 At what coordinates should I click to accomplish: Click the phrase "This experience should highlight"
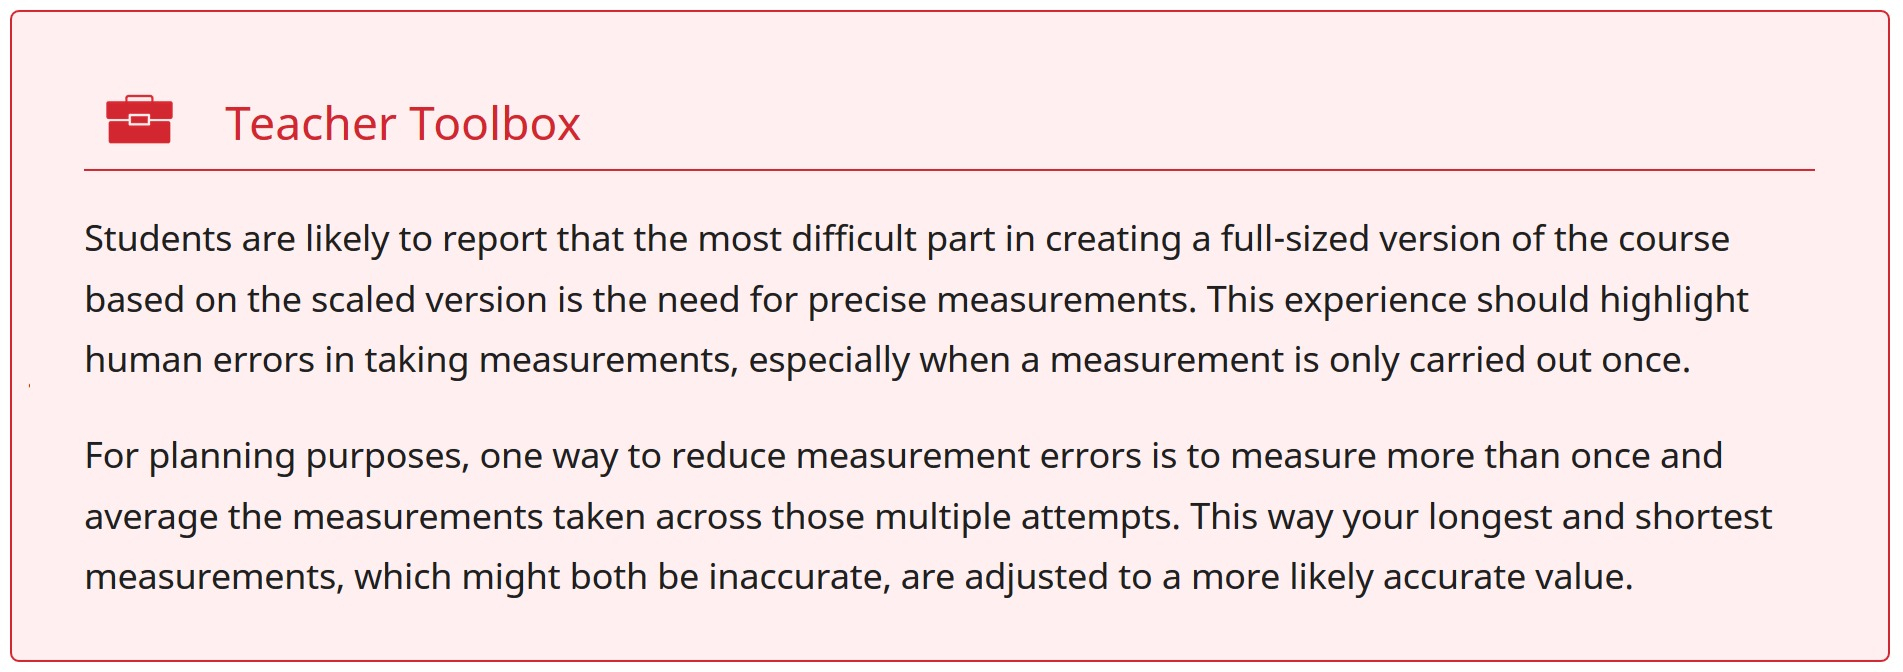[x=1477, y=300]
